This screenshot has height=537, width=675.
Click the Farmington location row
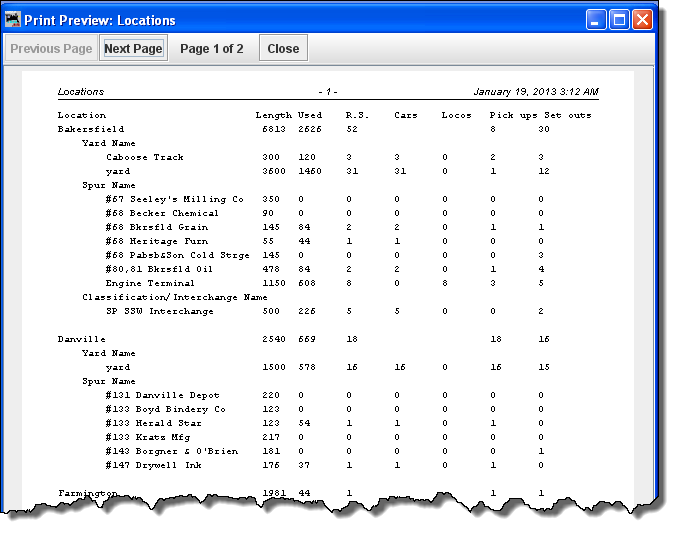coord(88,493)
